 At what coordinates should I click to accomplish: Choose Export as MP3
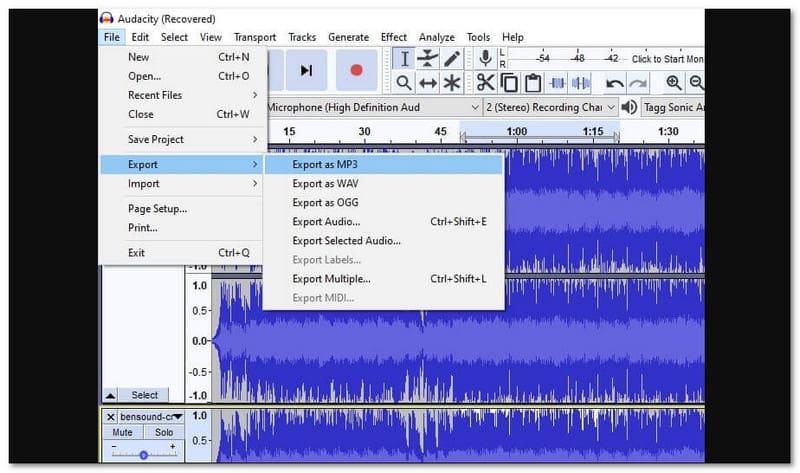(384, 164)
